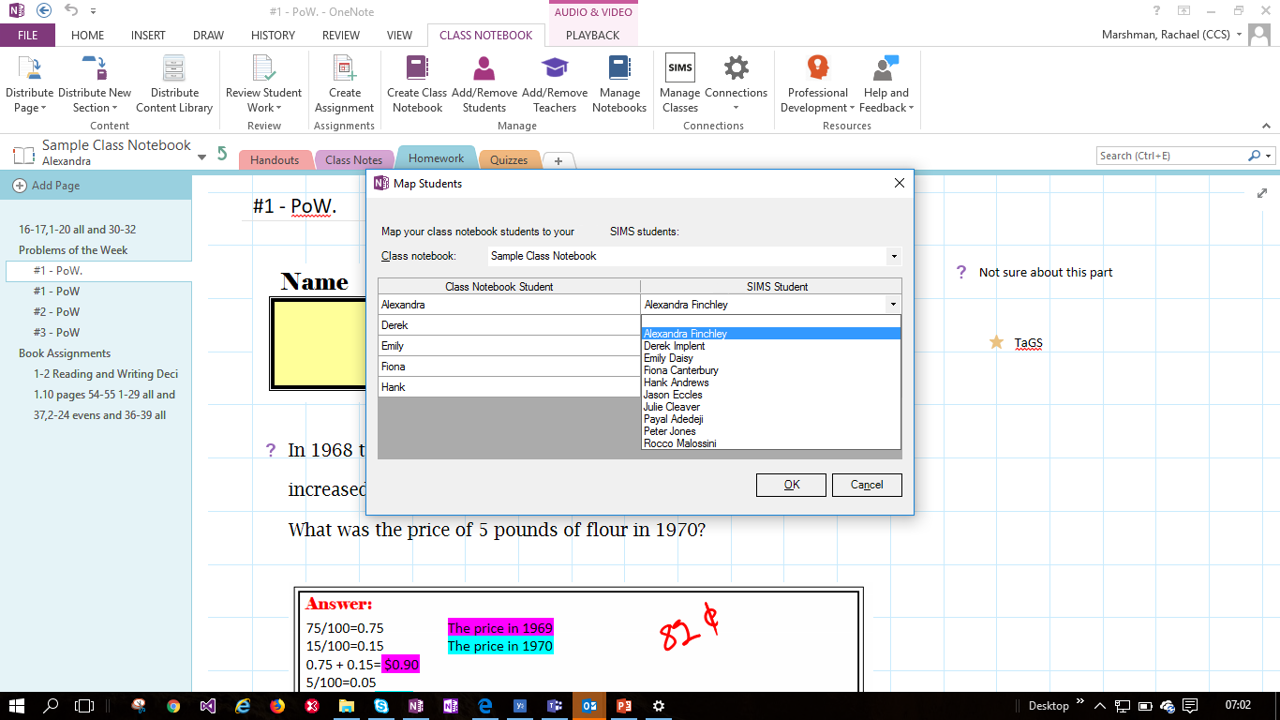Open the Class Notes section tab
Screen dimensions: 1280x720
coord(354,160)
